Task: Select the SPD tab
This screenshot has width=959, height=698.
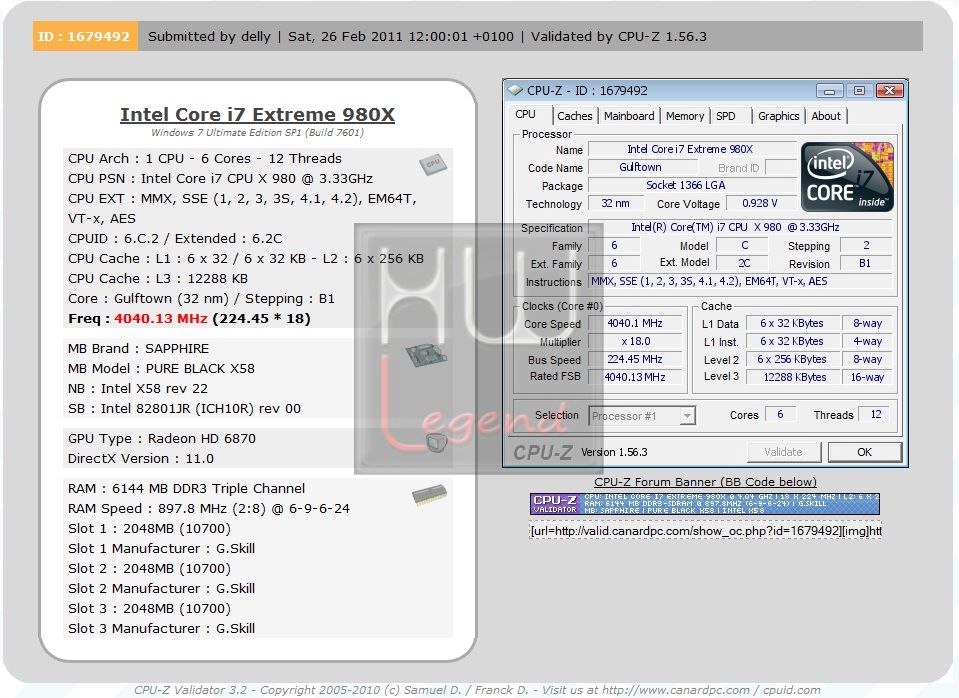Action: pyautogui.click(x=725, y=116)
